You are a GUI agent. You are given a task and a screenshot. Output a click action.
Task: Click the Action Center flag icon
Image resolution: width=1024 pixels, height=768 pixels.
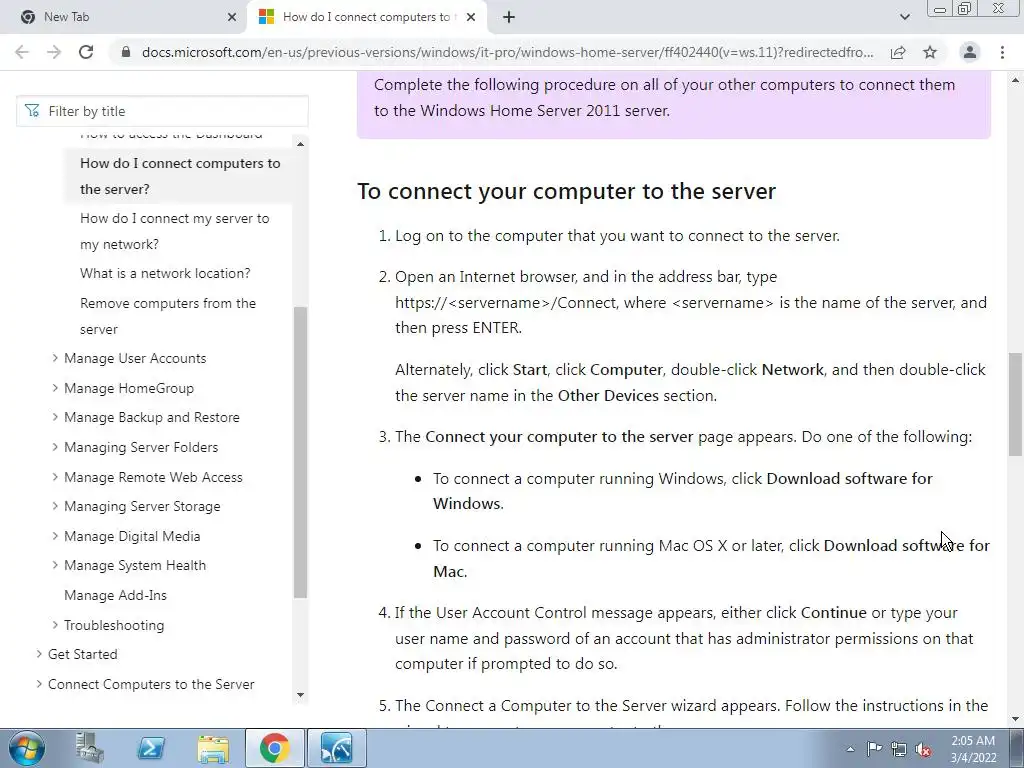[x=874, y=749]
